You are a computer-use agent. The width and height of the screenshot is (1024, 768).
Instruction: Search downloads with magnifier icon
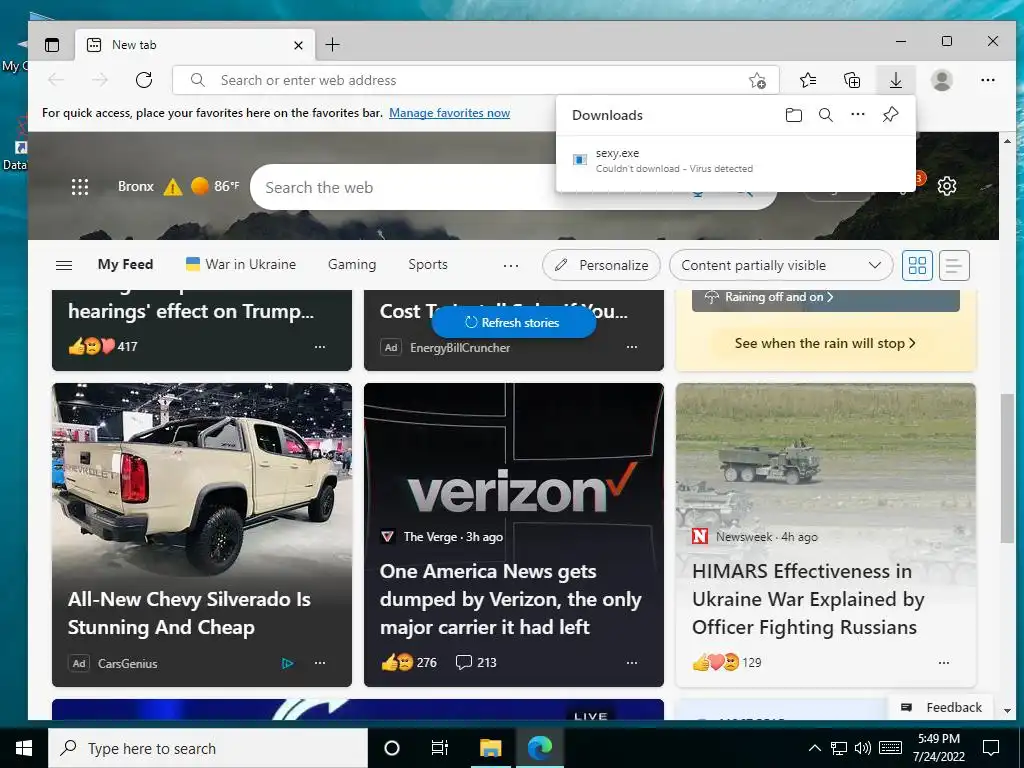coord(825,115)
